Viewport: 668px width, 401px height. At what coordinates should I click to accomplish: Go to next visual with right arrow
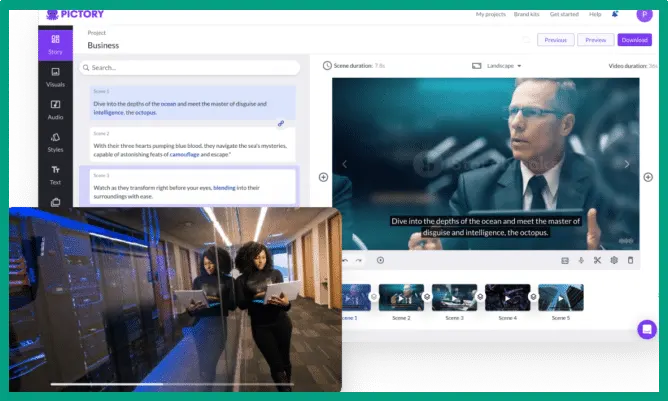627,164
